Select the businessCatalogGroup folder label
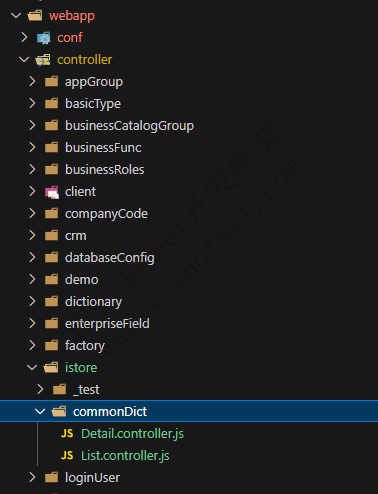Screen dimensions: 378x494 [x=129, y=126]
